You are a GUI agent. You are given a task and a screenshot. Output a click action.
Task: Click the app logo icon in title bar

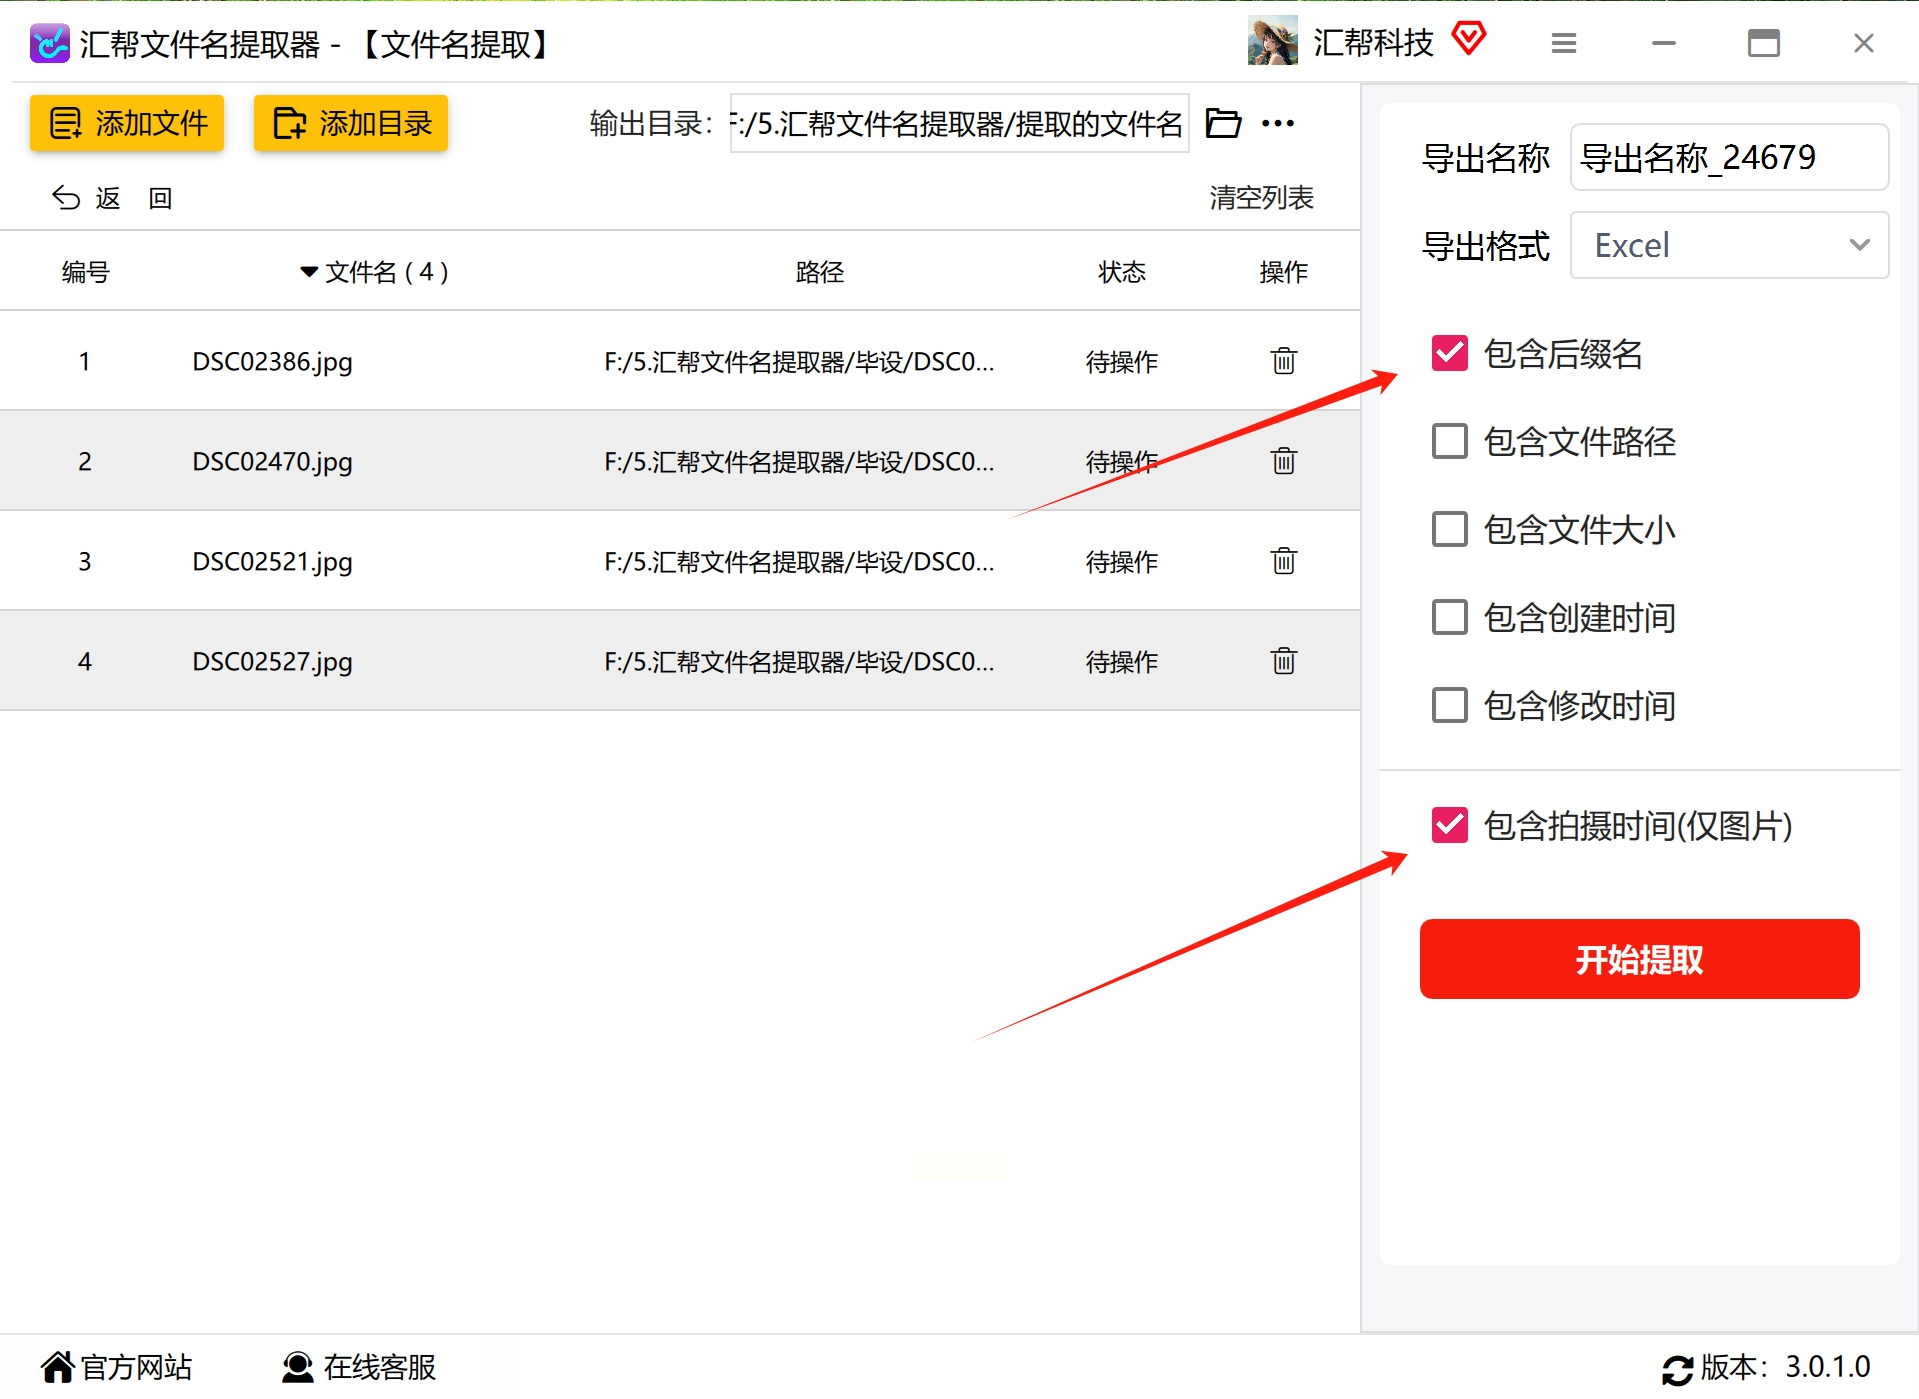pyautogui.click(x=49, y=43)
